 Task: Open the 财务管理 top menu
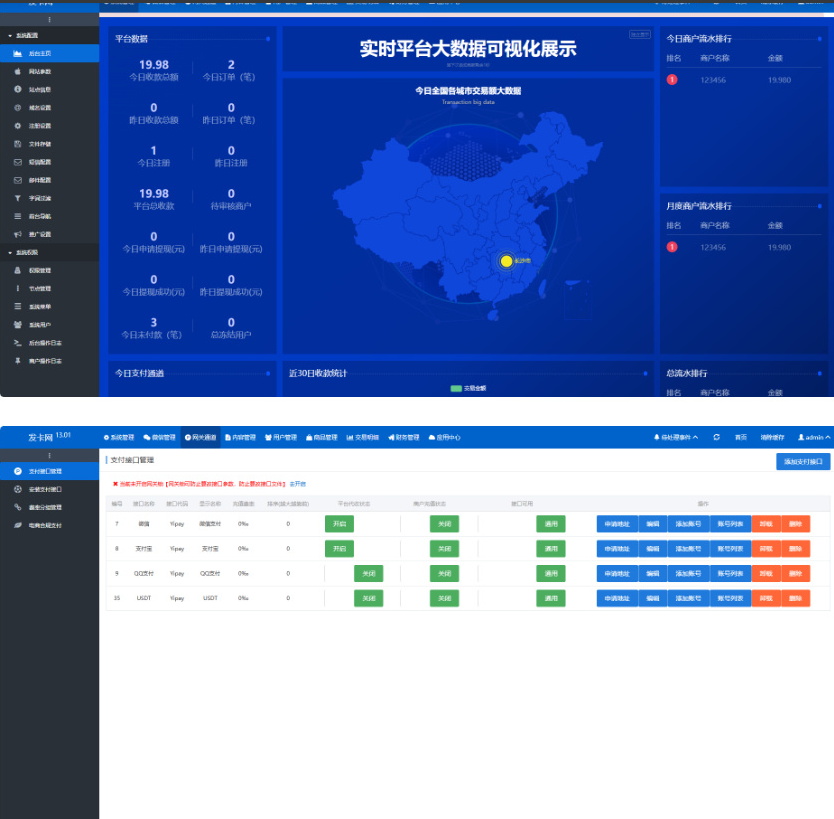tap(404, 437)
